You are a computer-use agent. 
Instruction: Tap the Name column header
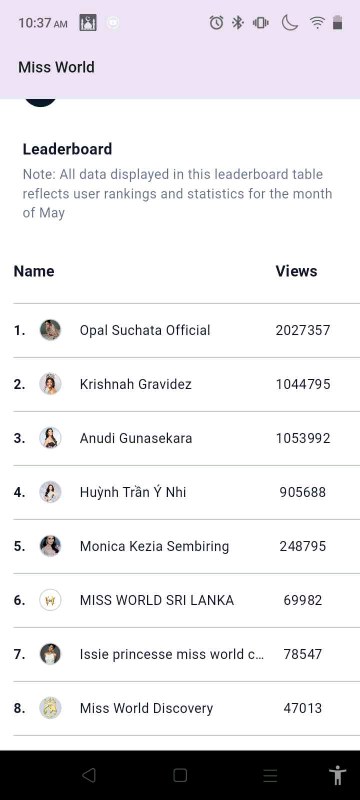34,271
